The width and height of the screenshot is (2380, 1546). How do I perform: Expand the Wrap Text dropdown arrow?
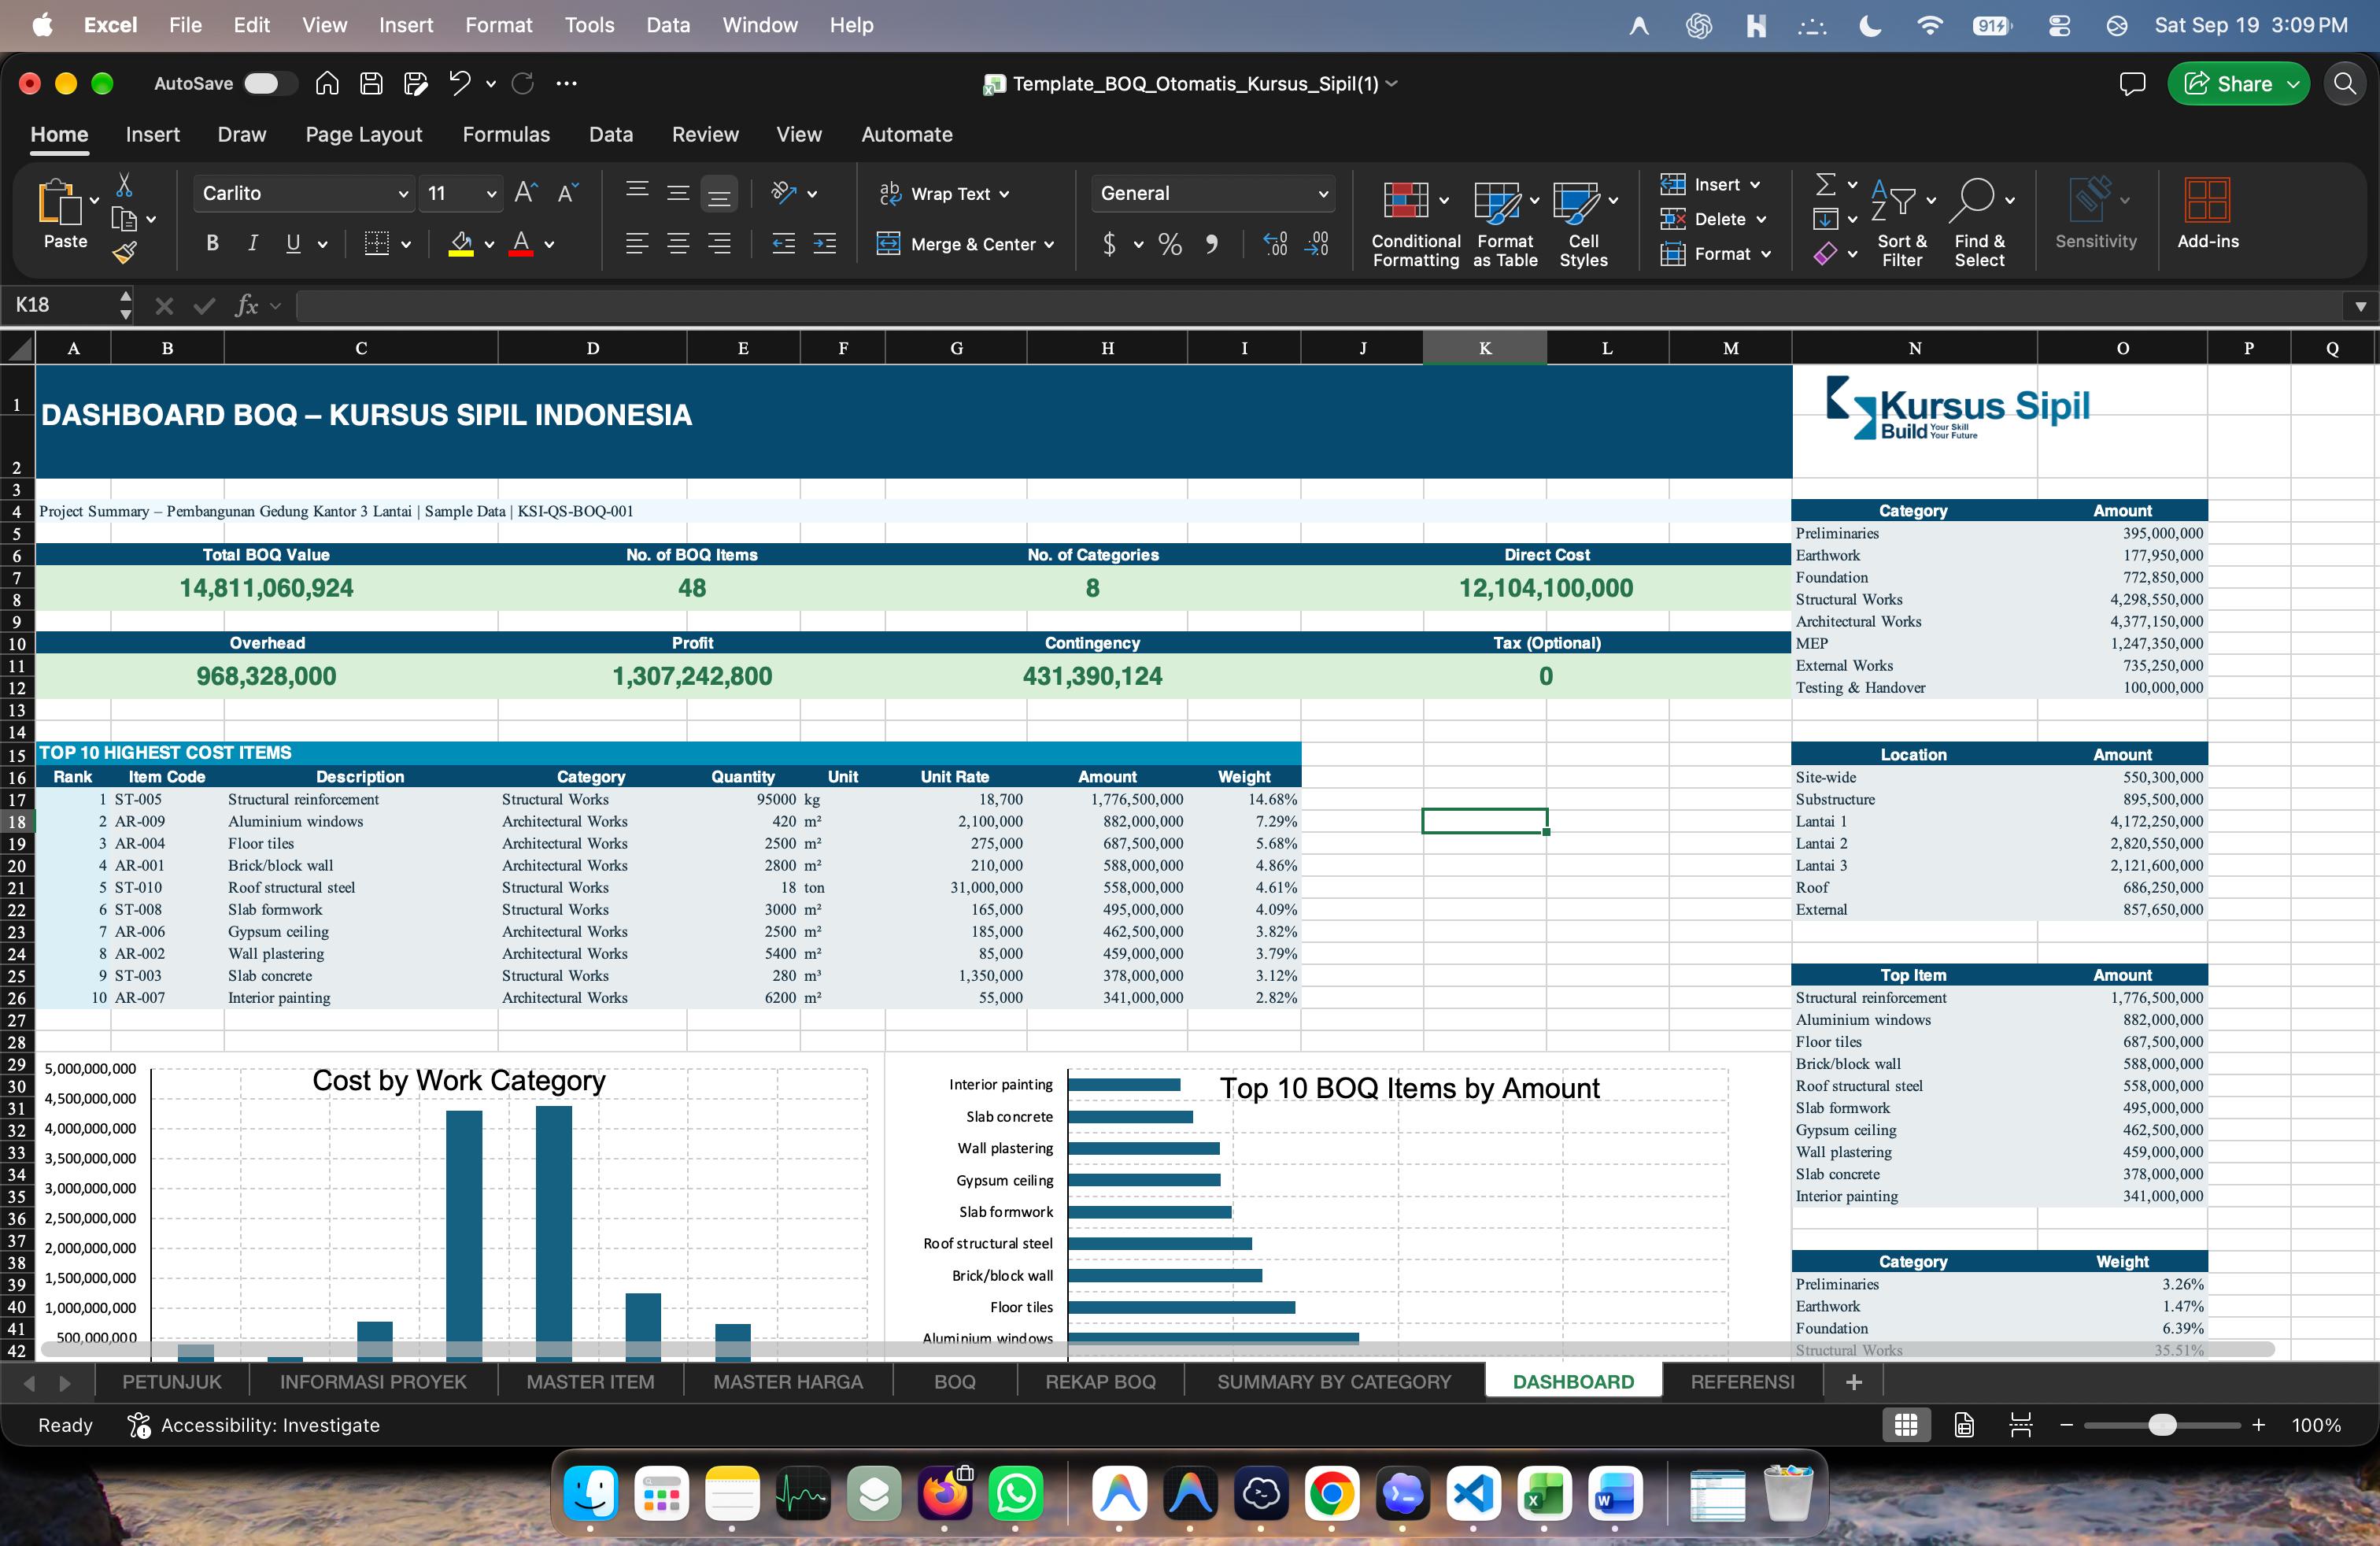click(1004, 194)
